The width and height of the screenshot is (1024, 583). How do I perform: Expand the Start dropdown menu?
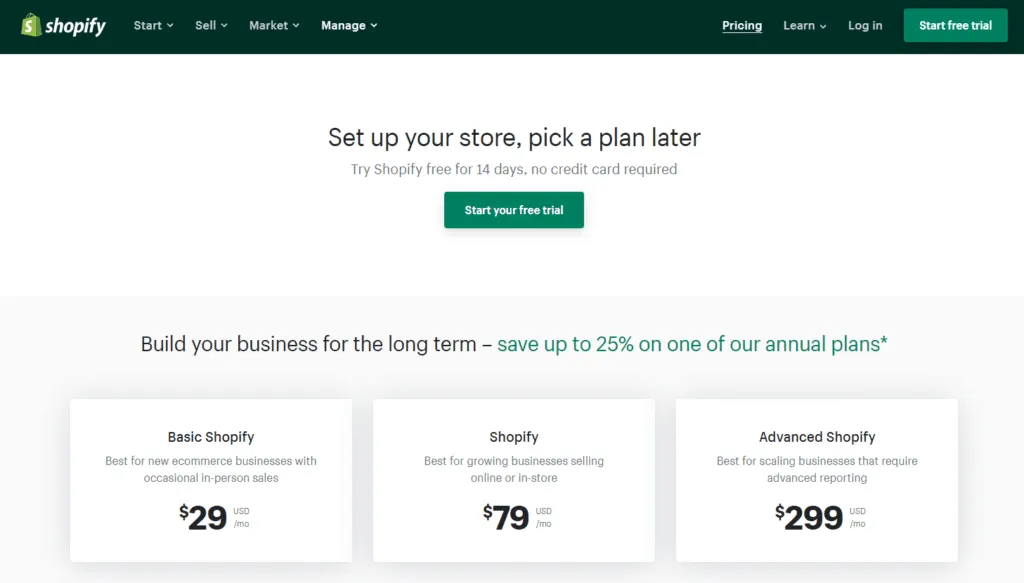[x=153, y=25]
